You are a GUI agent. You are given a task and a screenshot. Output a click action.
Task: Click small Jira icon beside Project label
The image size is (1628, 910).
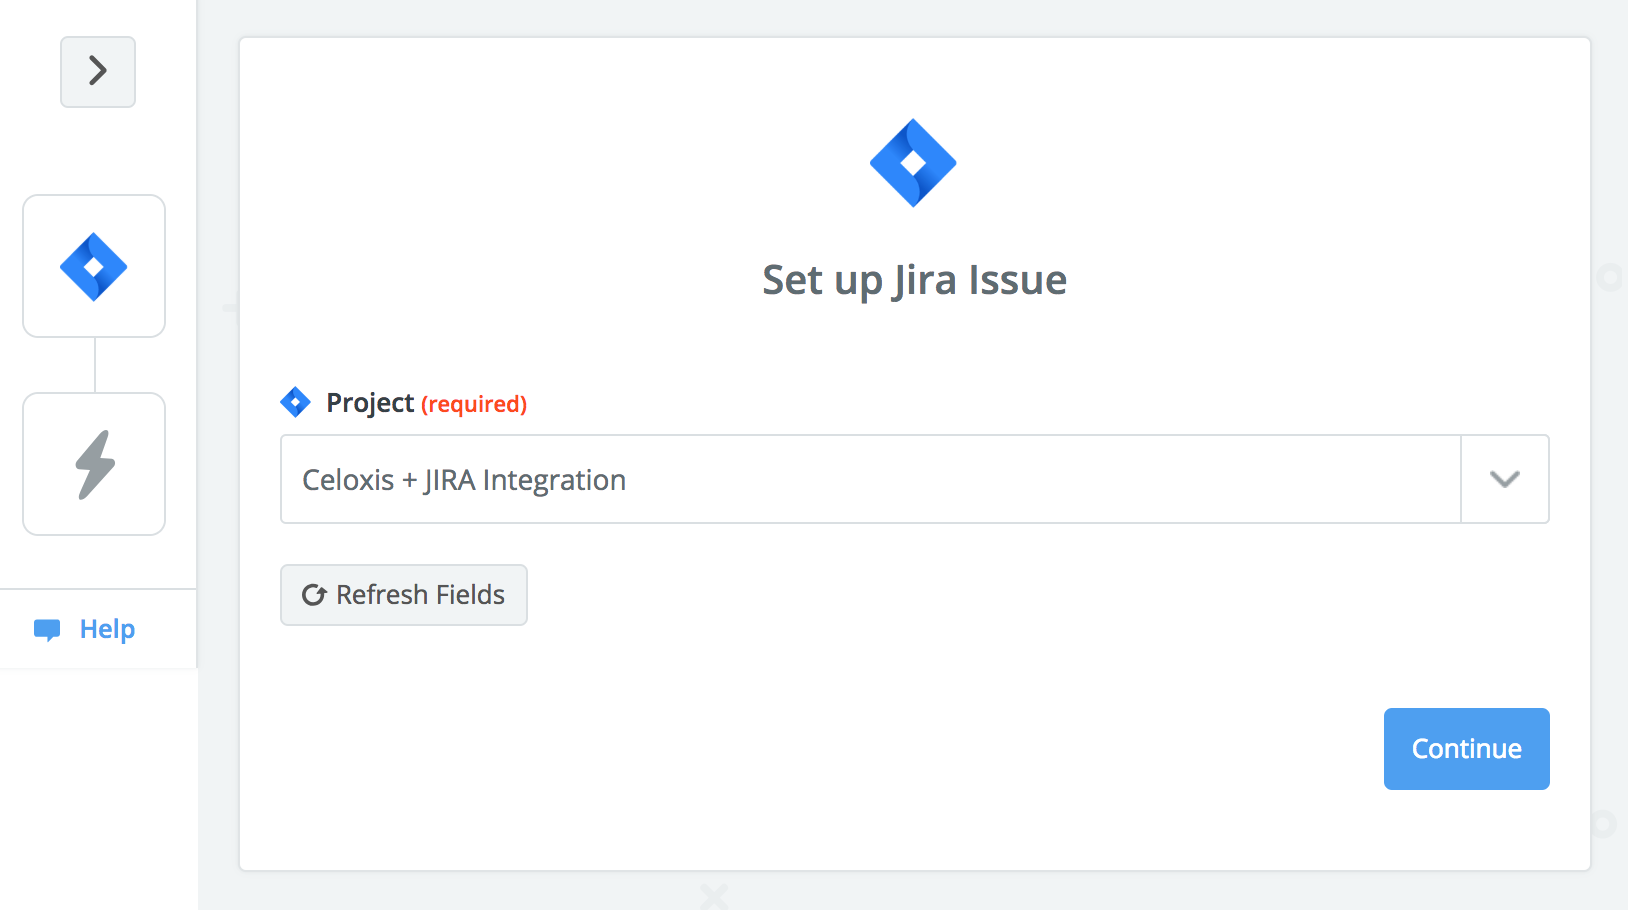pyautogui.click(x=295, y=402)
